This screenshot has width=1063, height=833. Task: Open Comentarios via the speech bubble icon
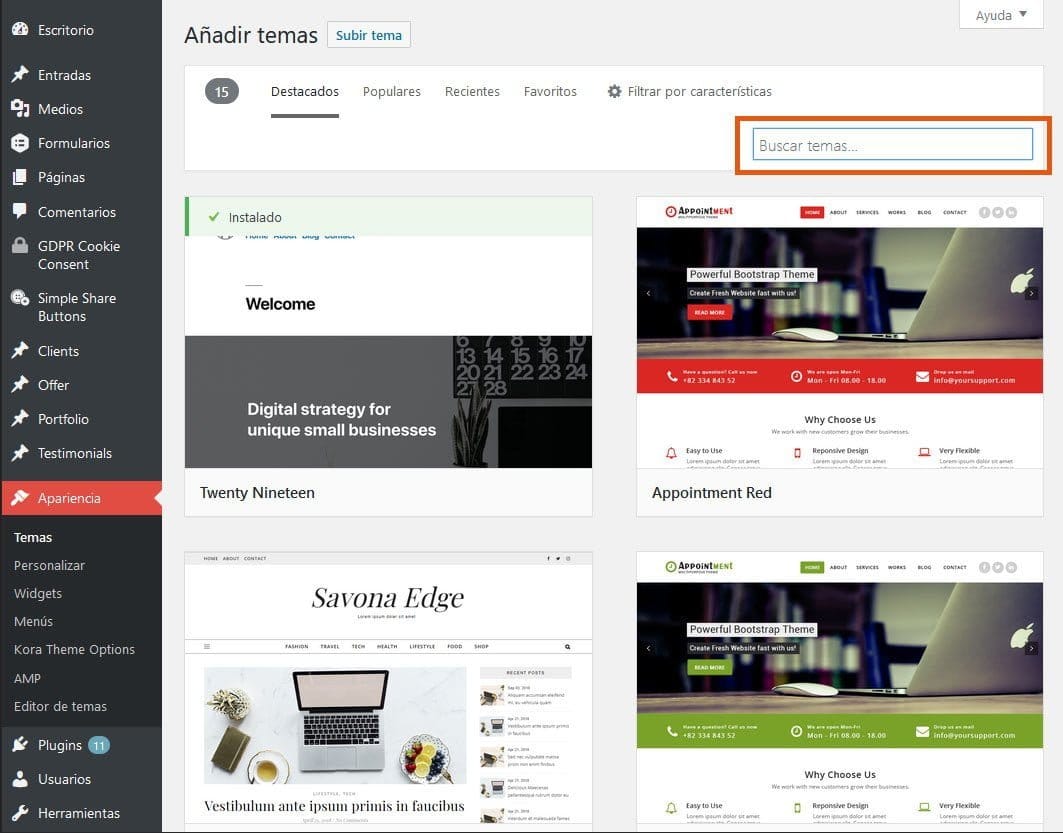(20, 212)
